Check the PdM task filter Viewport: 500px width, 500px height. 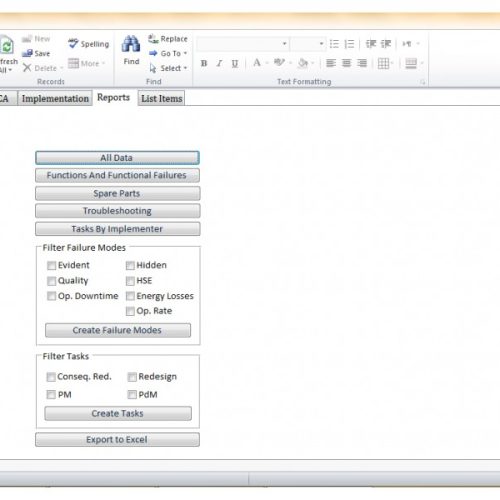[x=132, y=395]
